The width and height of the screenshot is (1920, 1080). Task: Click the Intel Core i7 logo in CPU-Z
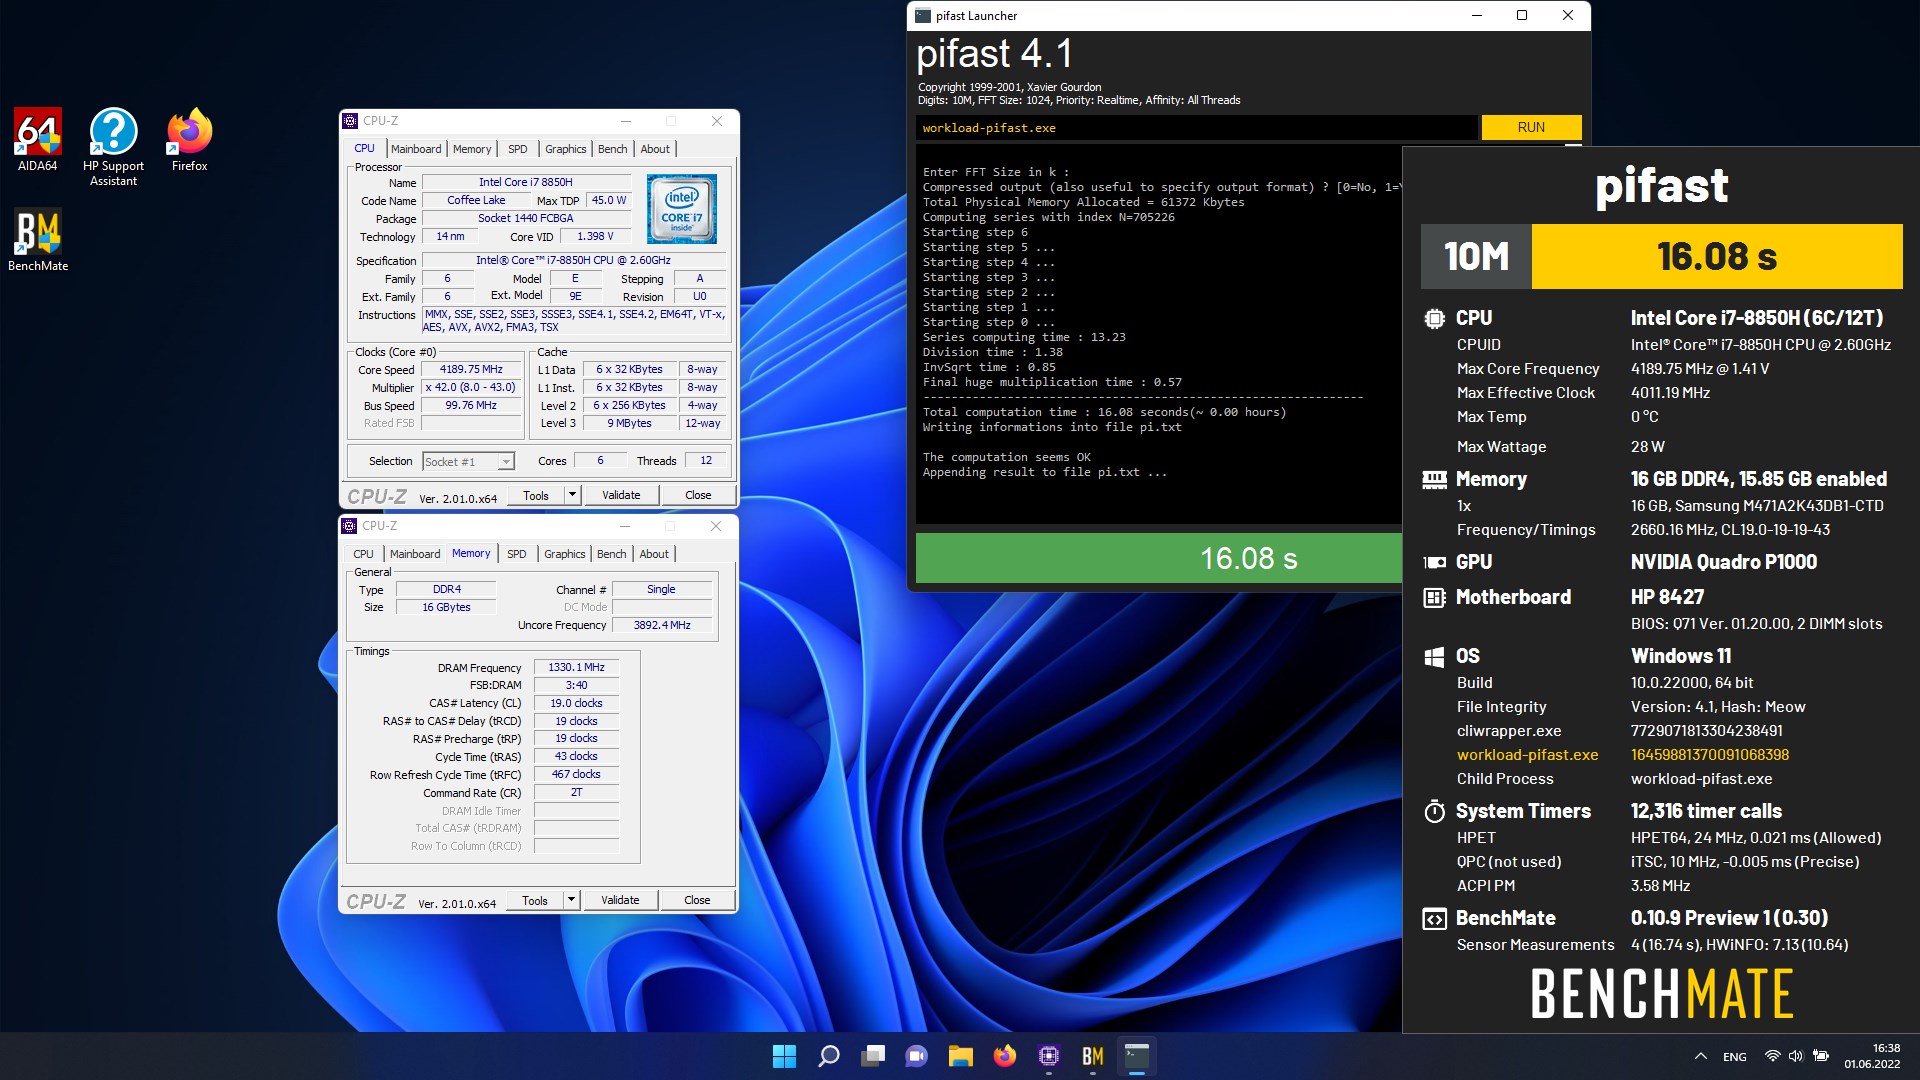(682, 209)
